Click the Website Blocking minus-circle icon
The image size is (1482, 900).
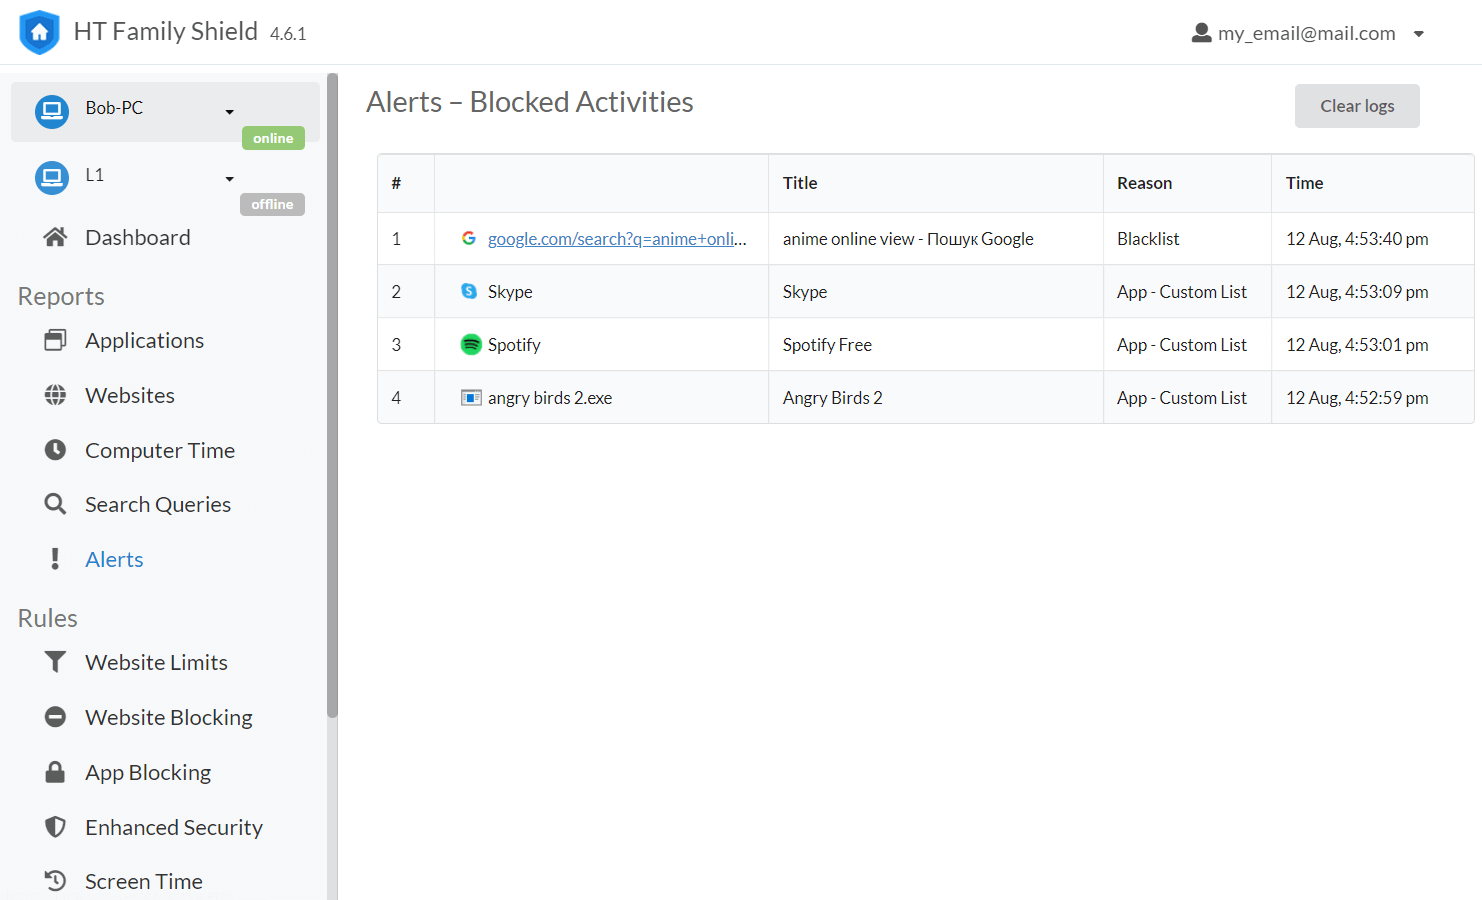(x=55, y=717)
